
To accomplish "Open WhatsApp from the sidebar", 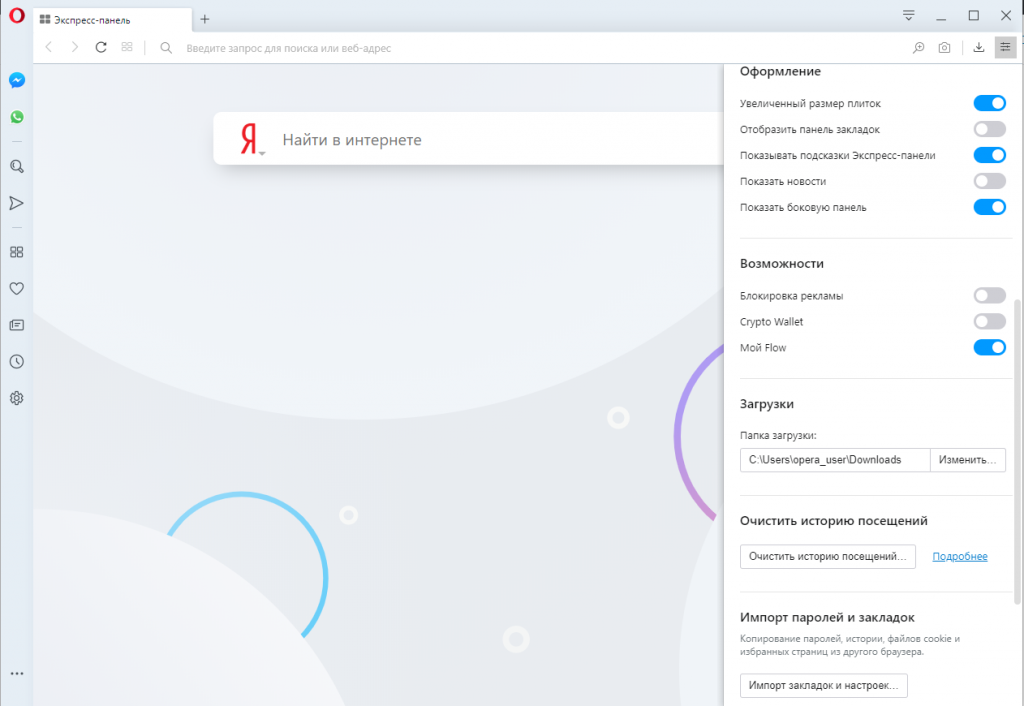I will 16,117.
